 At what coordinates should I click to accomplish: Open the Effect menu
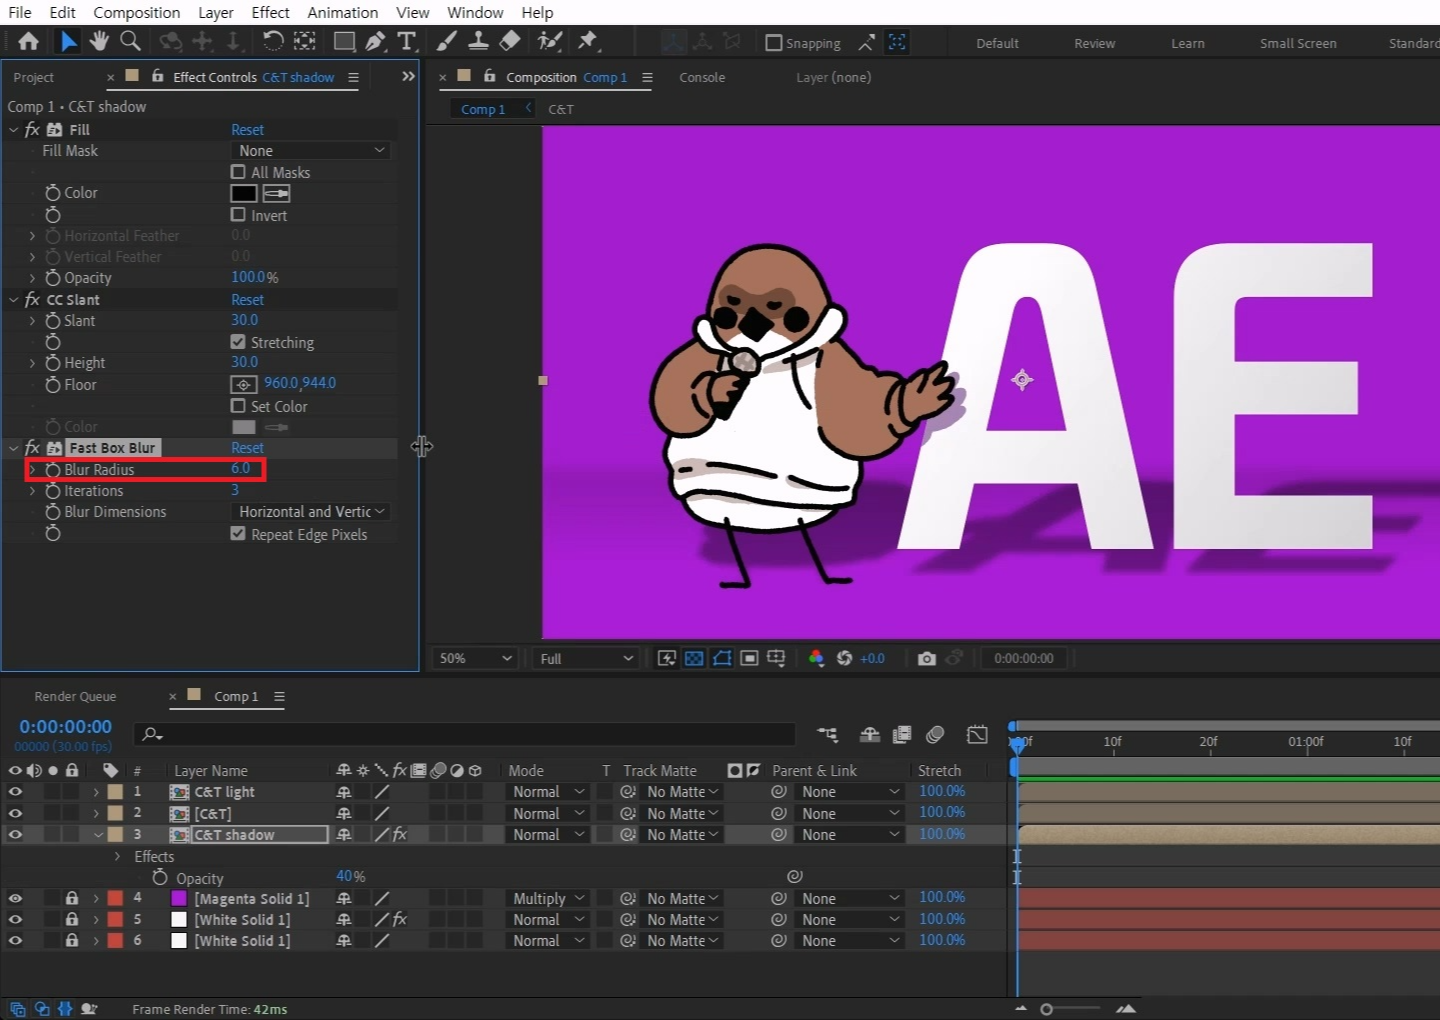(x=270, y=12)
